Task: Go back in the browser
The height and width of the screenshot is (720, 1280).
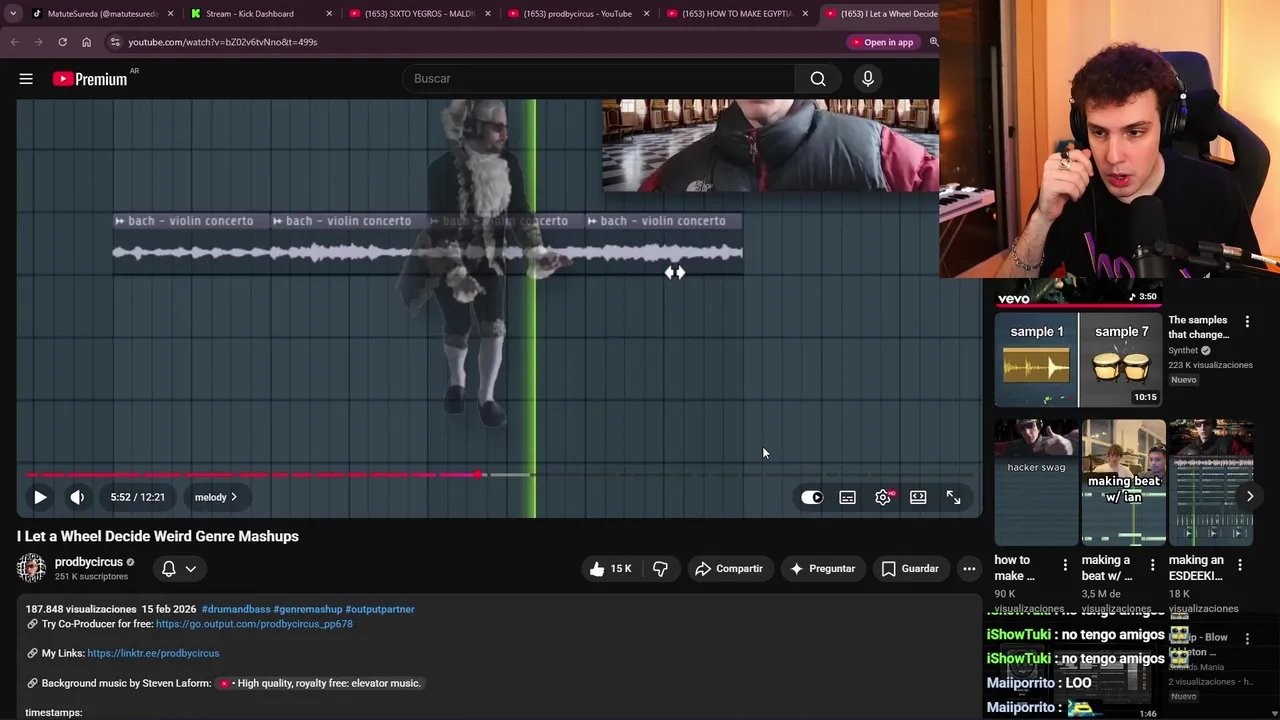Action: point(14,42)
